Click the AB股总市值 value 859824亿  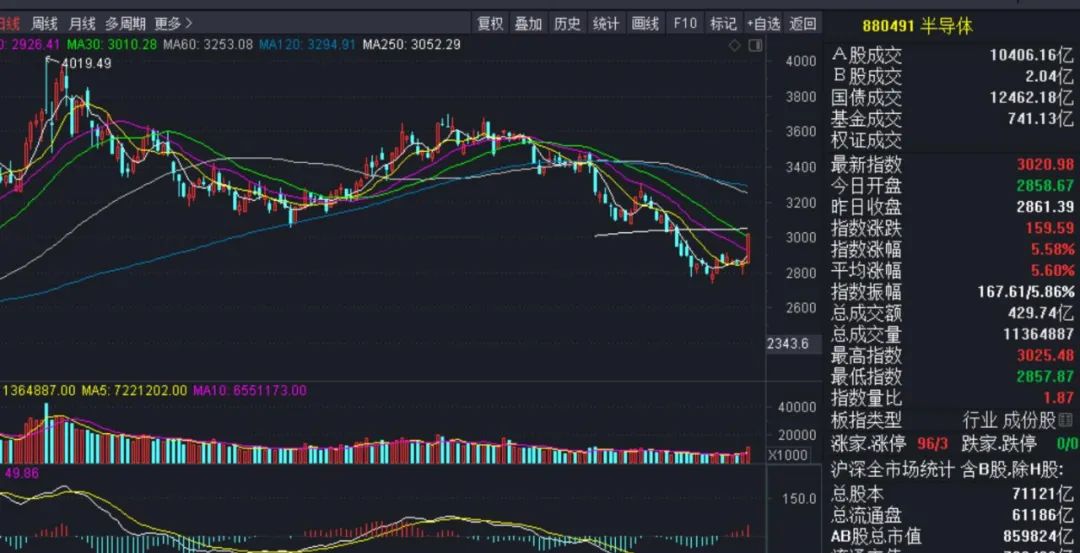tap(1038, 536)
